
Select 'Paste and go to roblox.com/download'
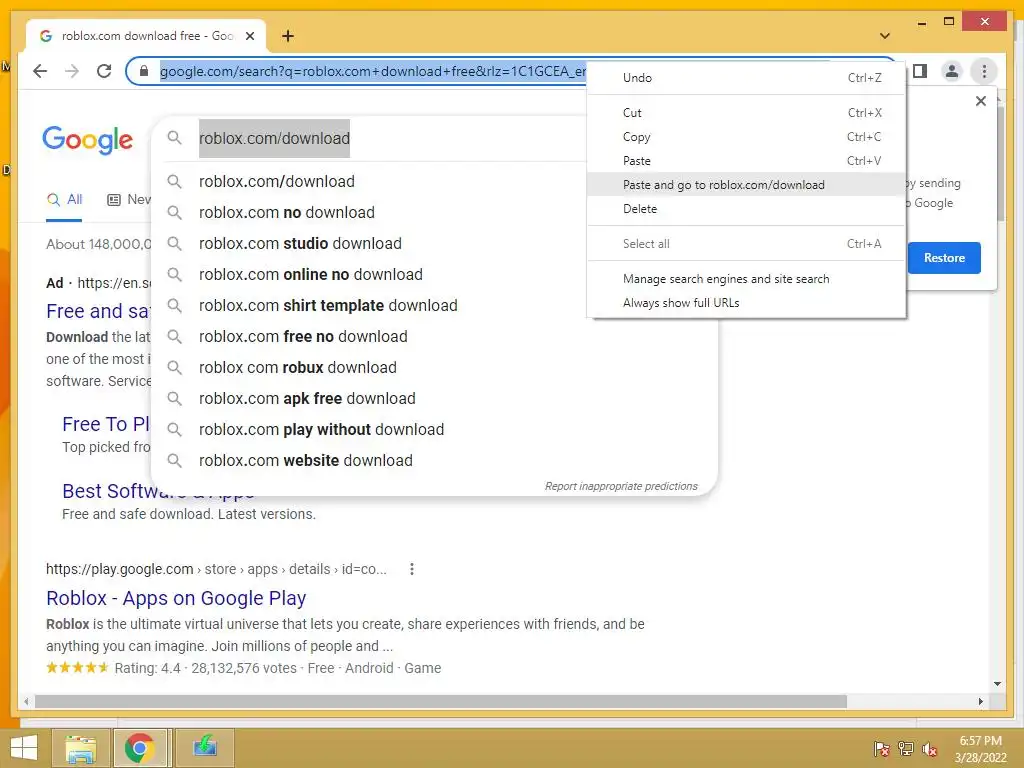pos(746,185)
